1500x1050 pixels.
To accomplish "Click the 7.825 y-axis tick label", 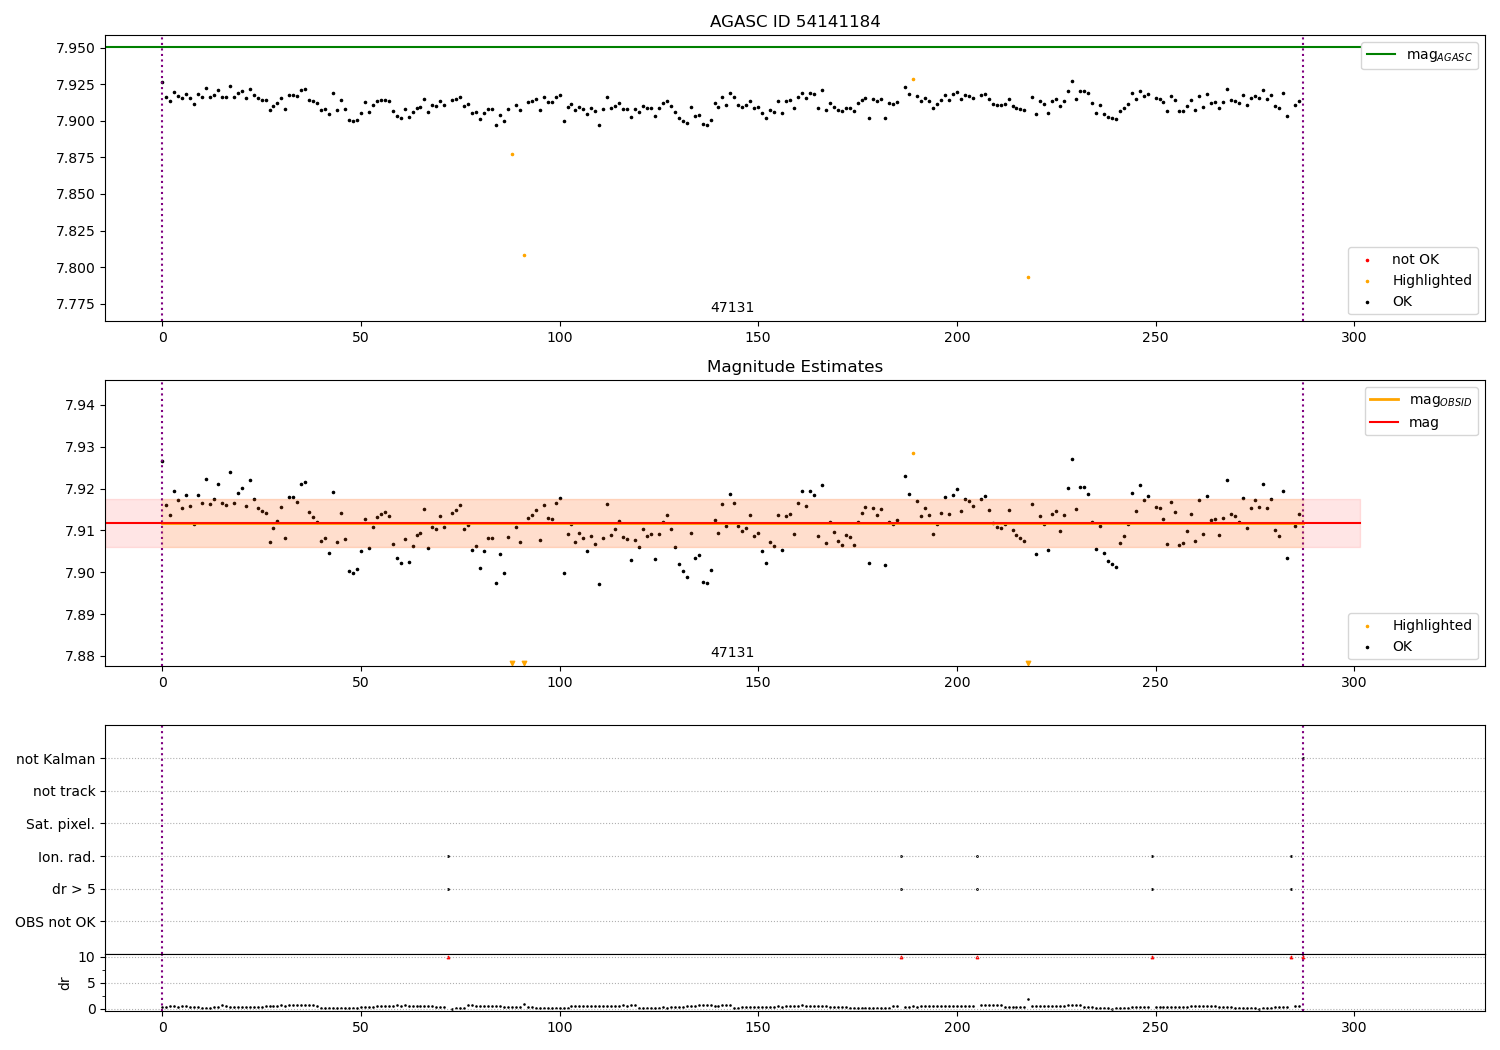I will (76, 231).
